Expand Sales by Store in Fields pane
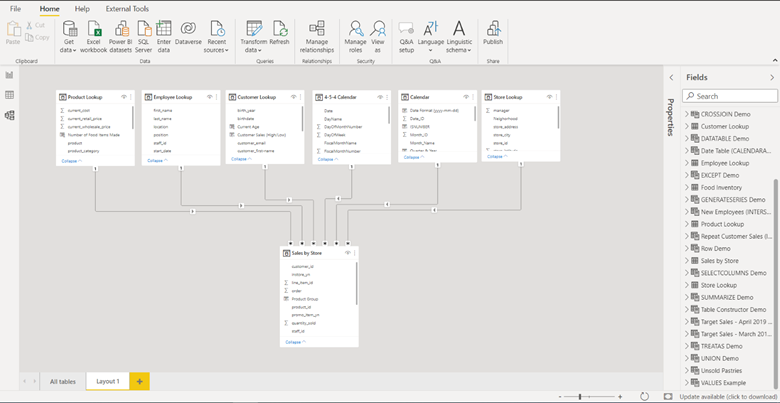 coord(687,261)
